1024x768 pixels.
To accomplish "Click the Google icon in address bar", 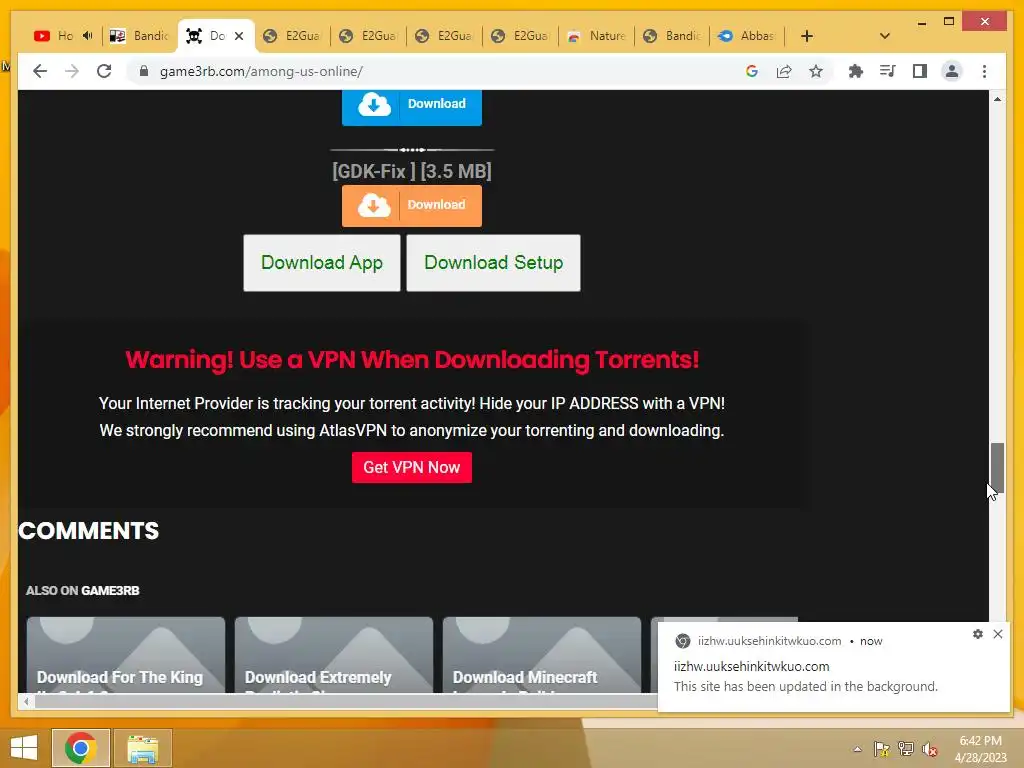I will 752,71.
